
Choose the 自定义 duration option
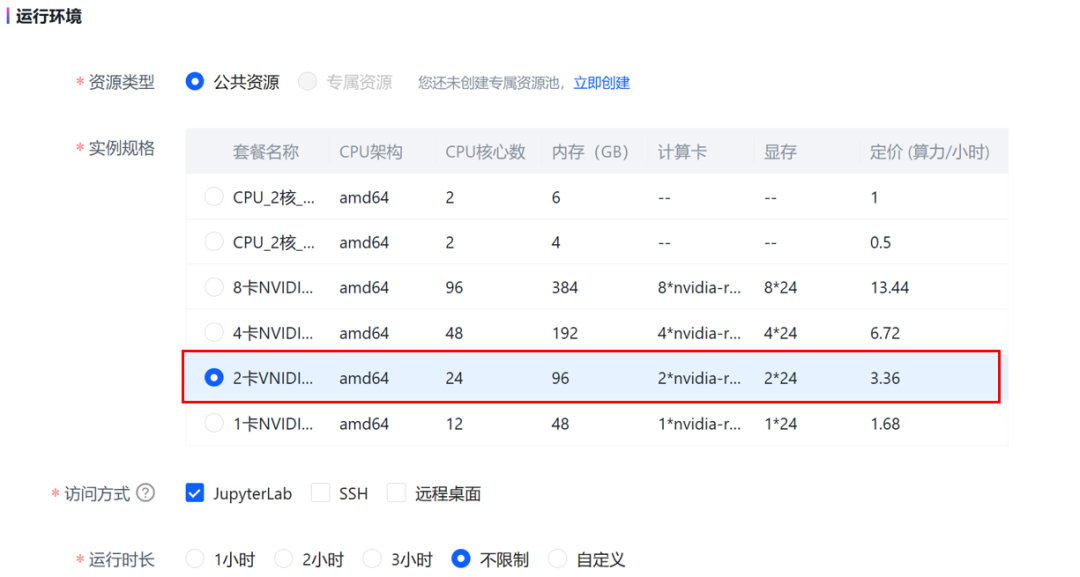click(557, 559)
